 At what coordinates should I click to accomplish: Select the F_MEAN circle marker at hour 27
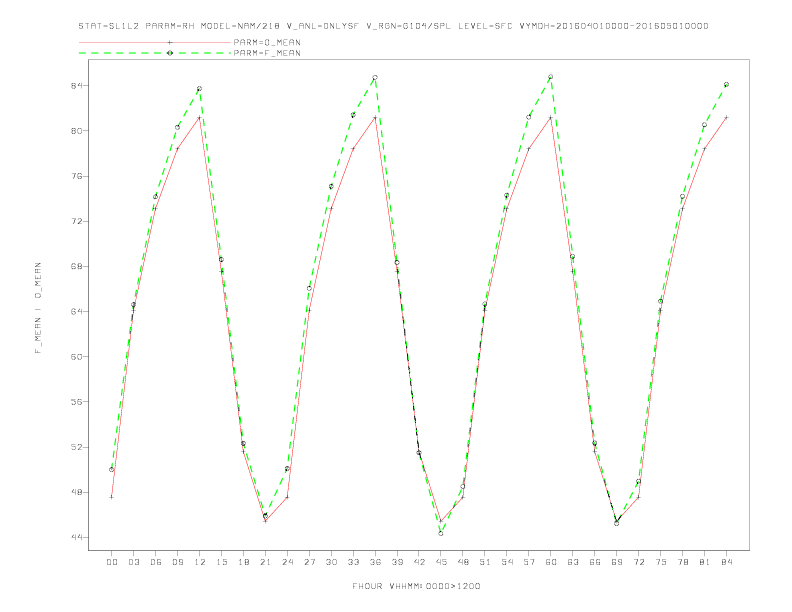[x=309, y=288]
